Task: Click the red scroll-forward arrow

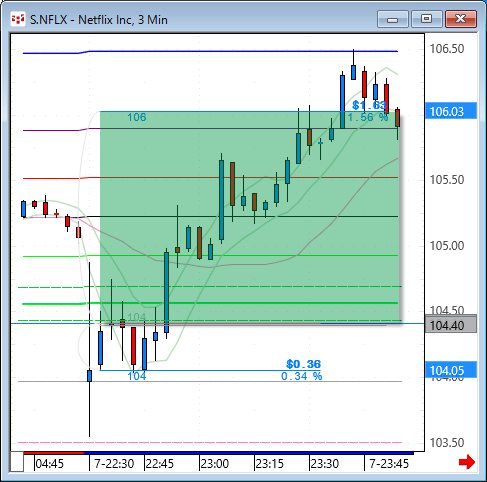Action: (x=467, y=462)
